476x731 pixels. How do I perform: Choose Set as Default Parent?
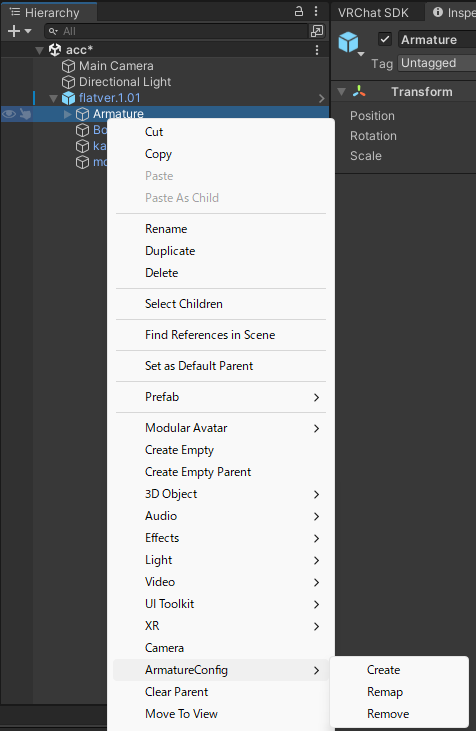tap(221, 366)
